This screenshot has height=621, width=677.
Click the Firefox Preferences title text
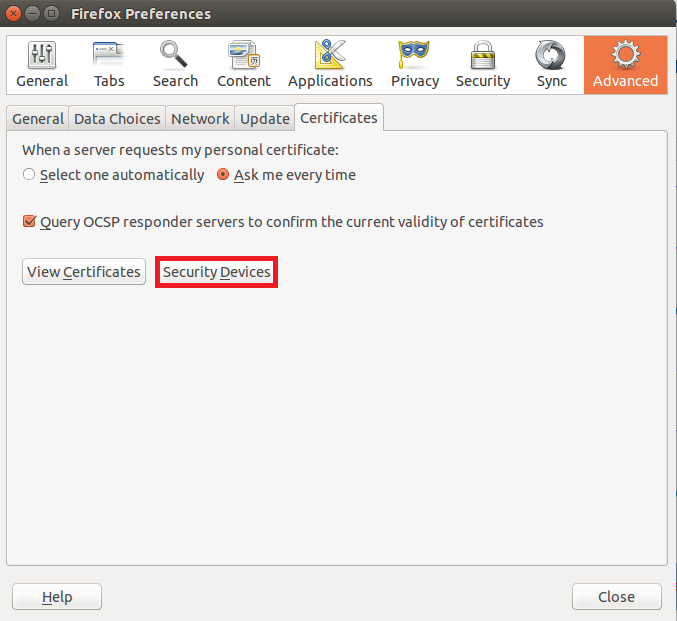coord(141,14)
